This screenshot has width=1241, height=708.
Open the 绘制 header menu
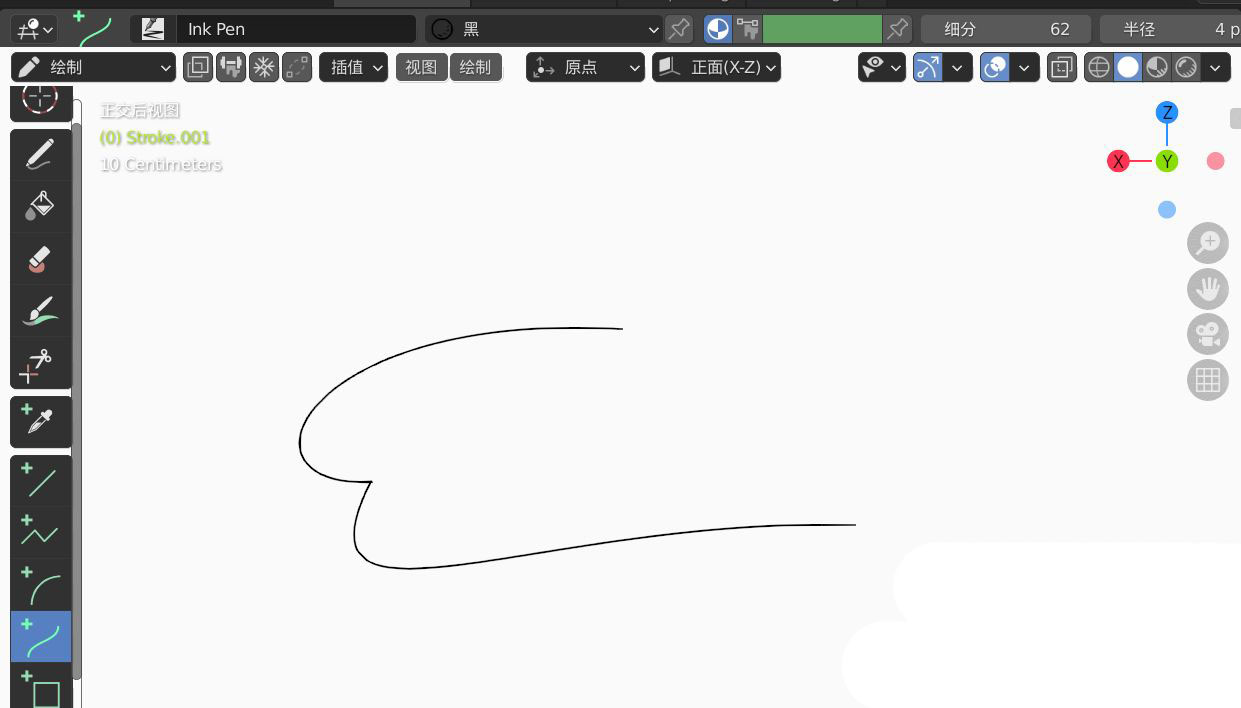tap(475, 67)
